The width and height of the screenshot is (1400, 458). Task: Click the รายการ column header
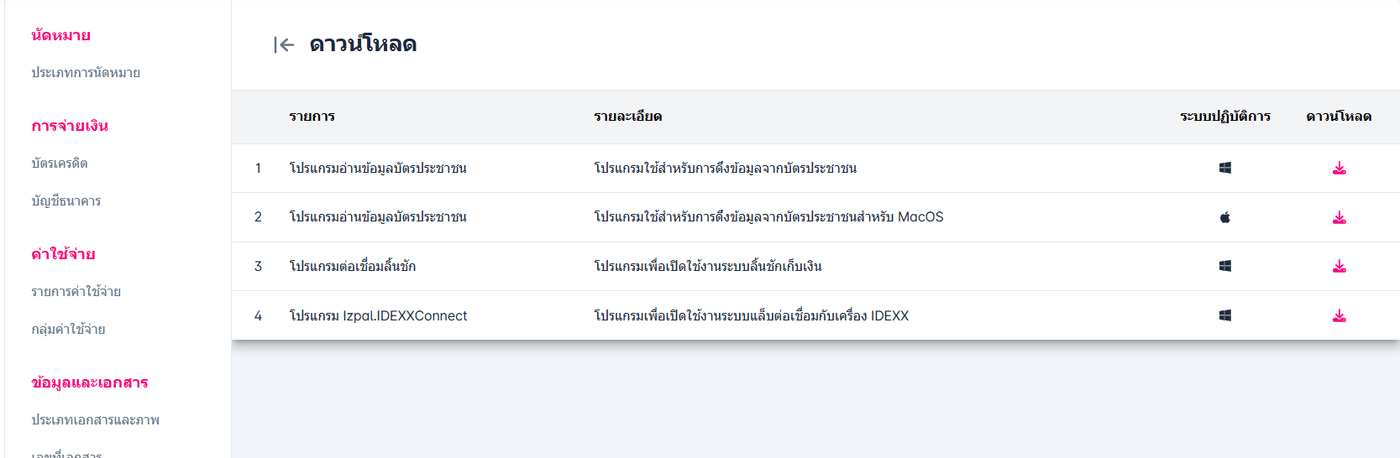311,117
